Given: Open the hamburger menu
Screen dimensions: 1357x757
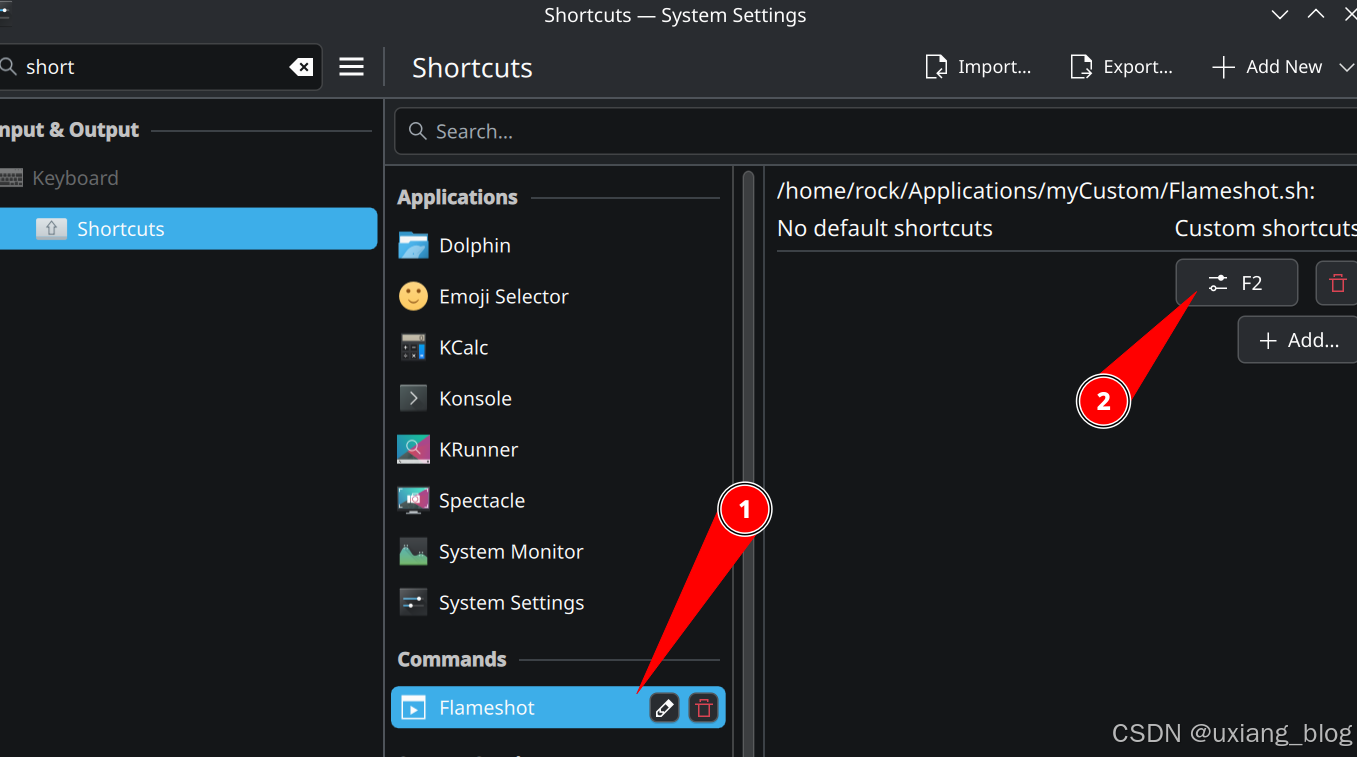Looking at the screenshot, I should coord(351,67).
